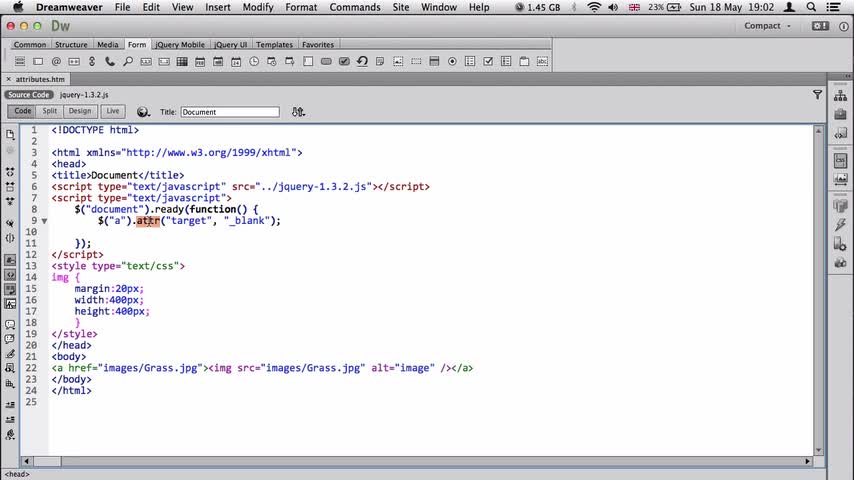Insert a Text Area icon
The height and width of the screenshot is (480, 854).
(308, 62)
